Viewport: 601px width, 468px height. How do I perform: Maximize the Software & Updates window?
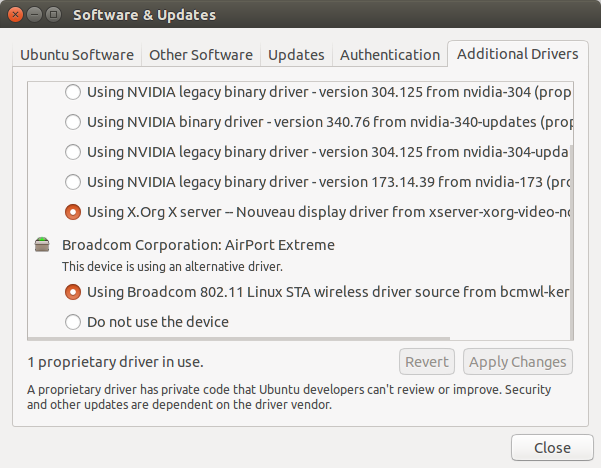point(53,15)
